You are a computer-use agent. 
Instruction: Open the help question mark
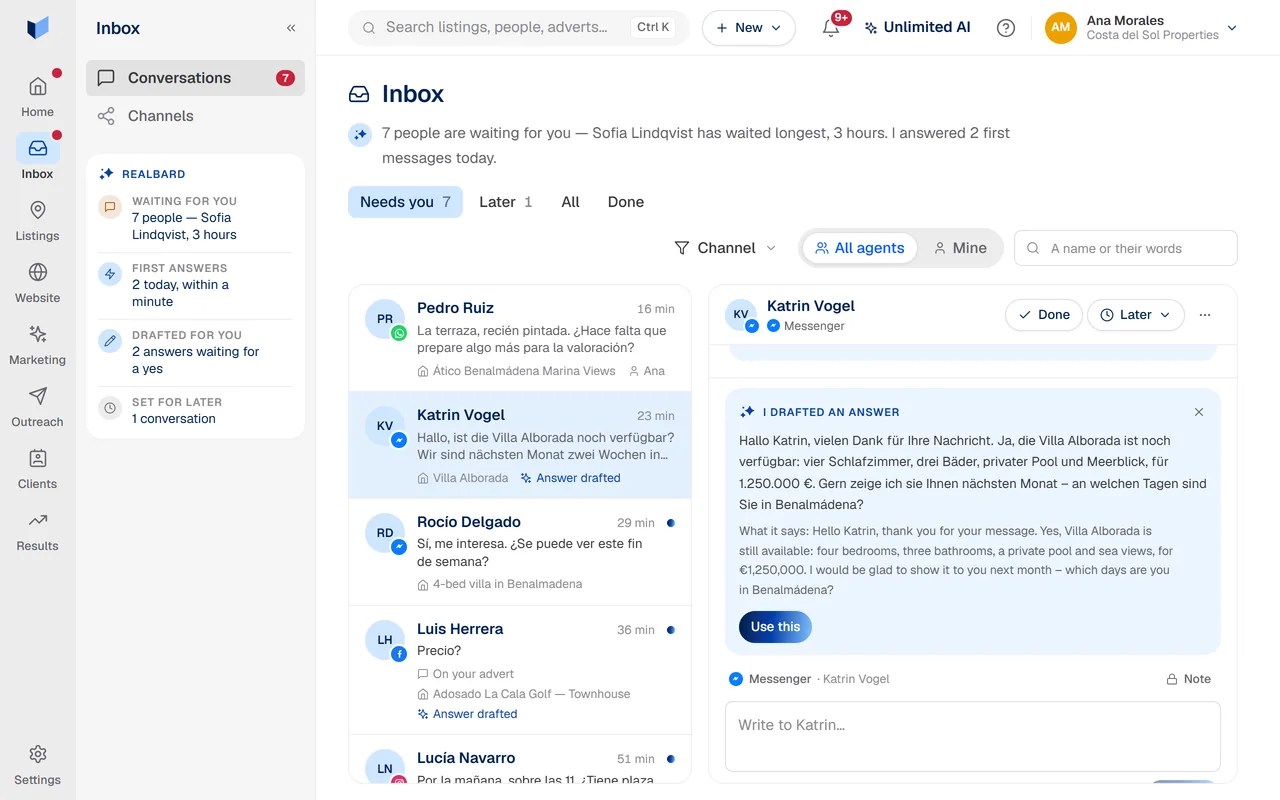click(x=1006, y=28)
